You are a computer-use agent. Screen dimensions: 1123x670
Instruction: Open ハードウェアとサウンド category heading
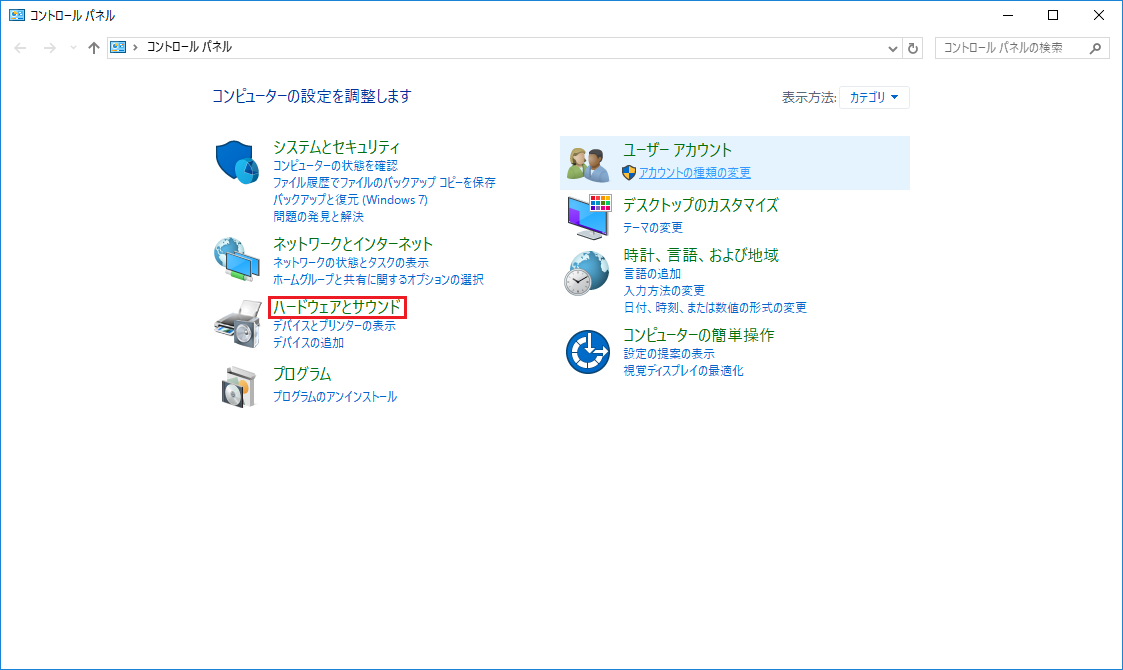(x=337, y=307)
